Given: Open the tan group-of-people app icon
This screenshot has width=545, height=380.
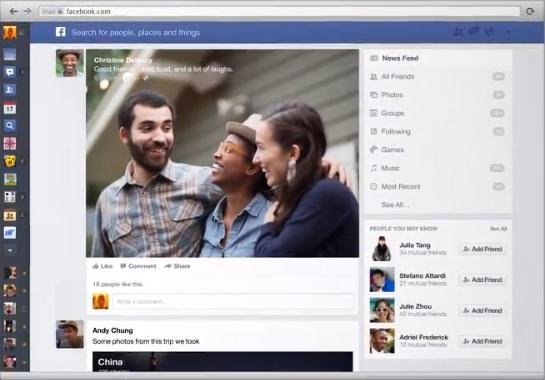Looking at the screenshot, I should point(10,215).
